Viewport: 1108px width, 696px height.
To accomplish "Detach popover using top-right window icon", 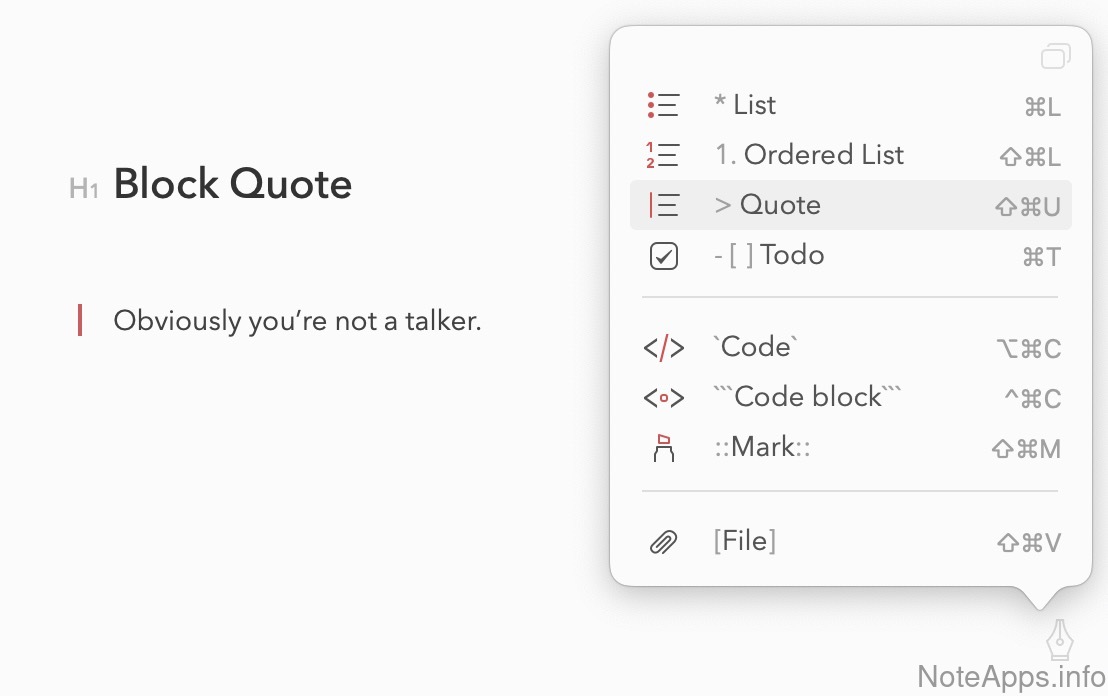I will point(1055,56).
